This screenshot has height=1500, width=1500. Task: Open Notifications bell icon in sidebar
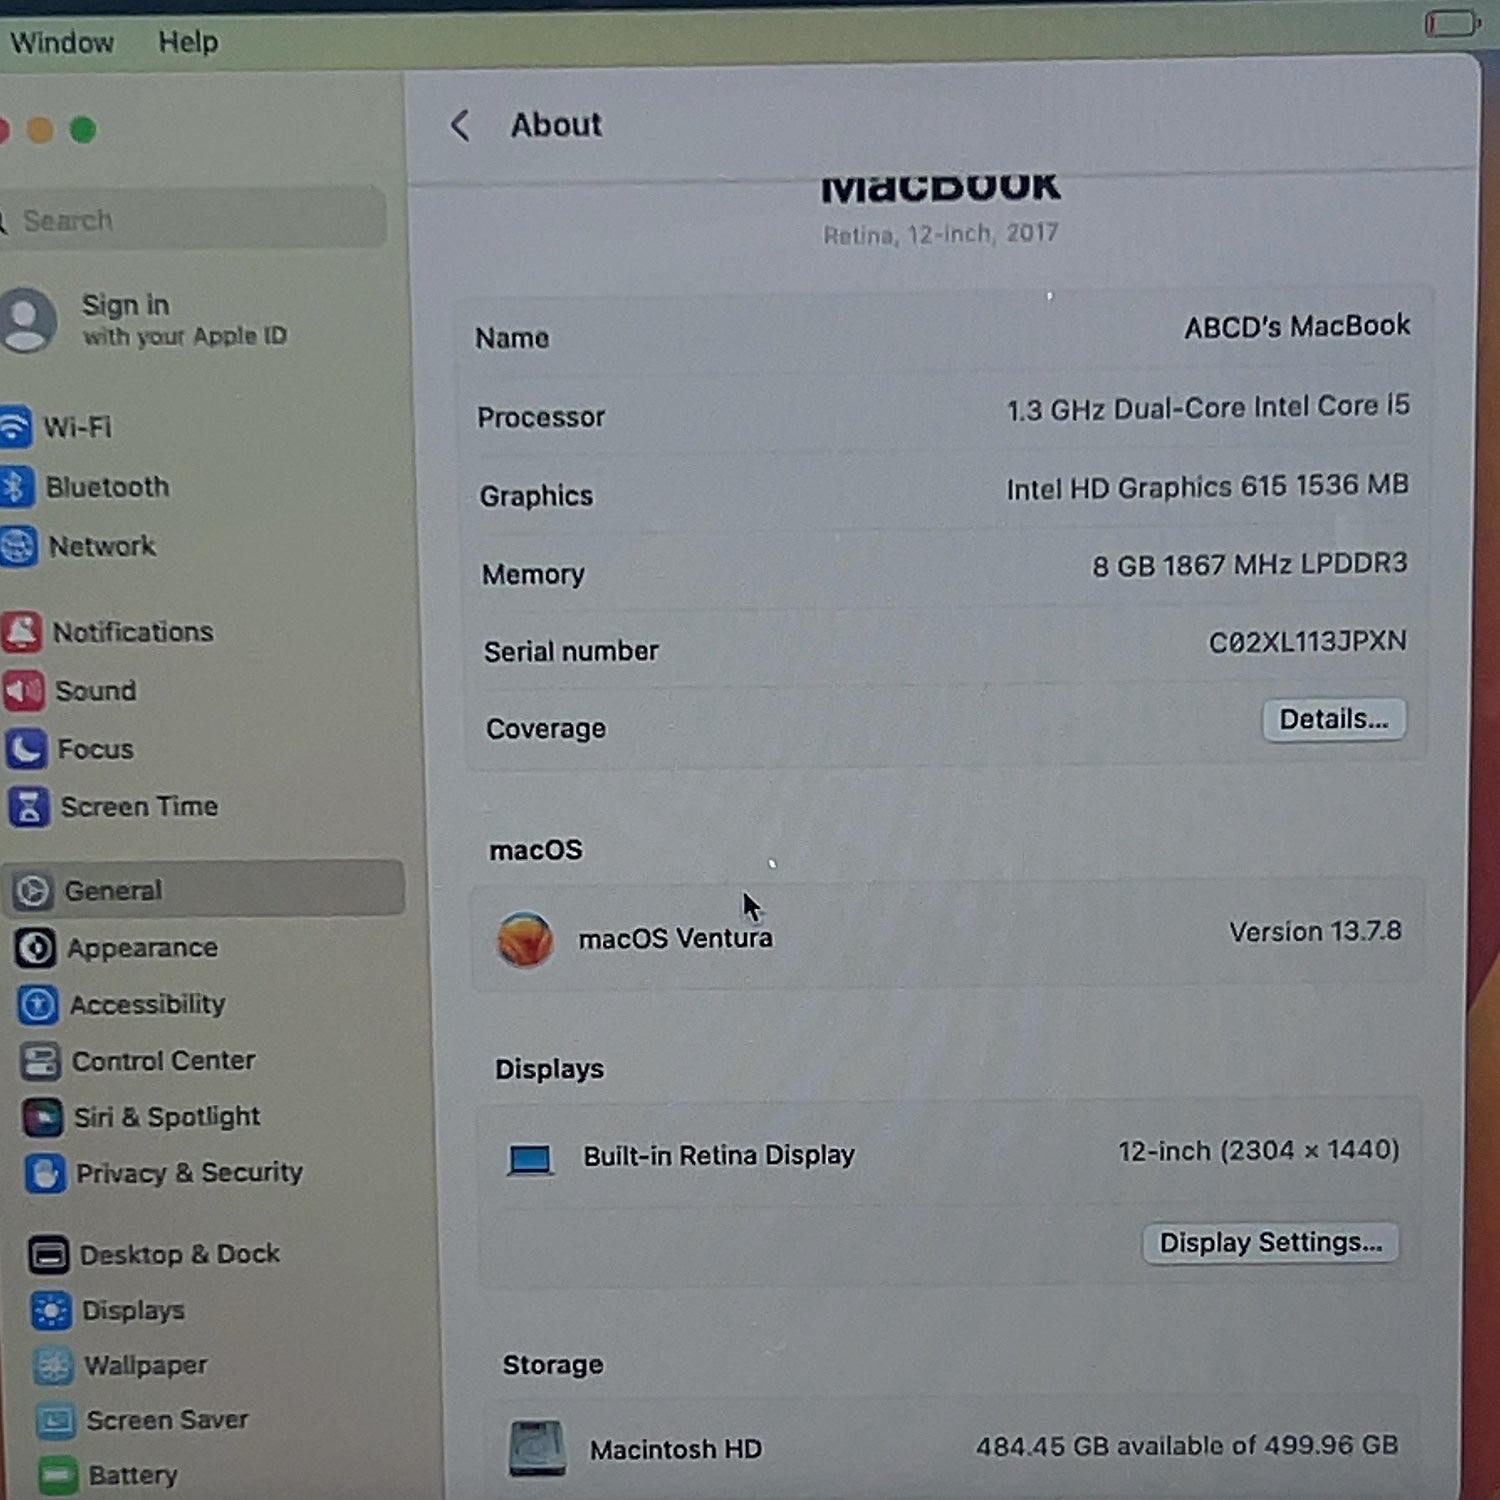[x=21, y=632]
